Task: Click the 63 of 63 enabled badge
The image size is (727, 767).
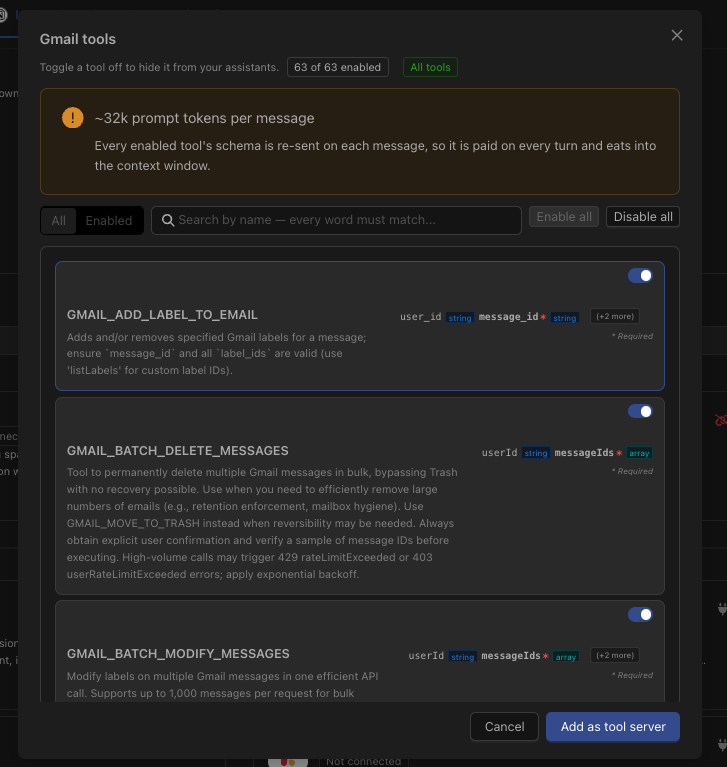Action: (x=338, y=68)
